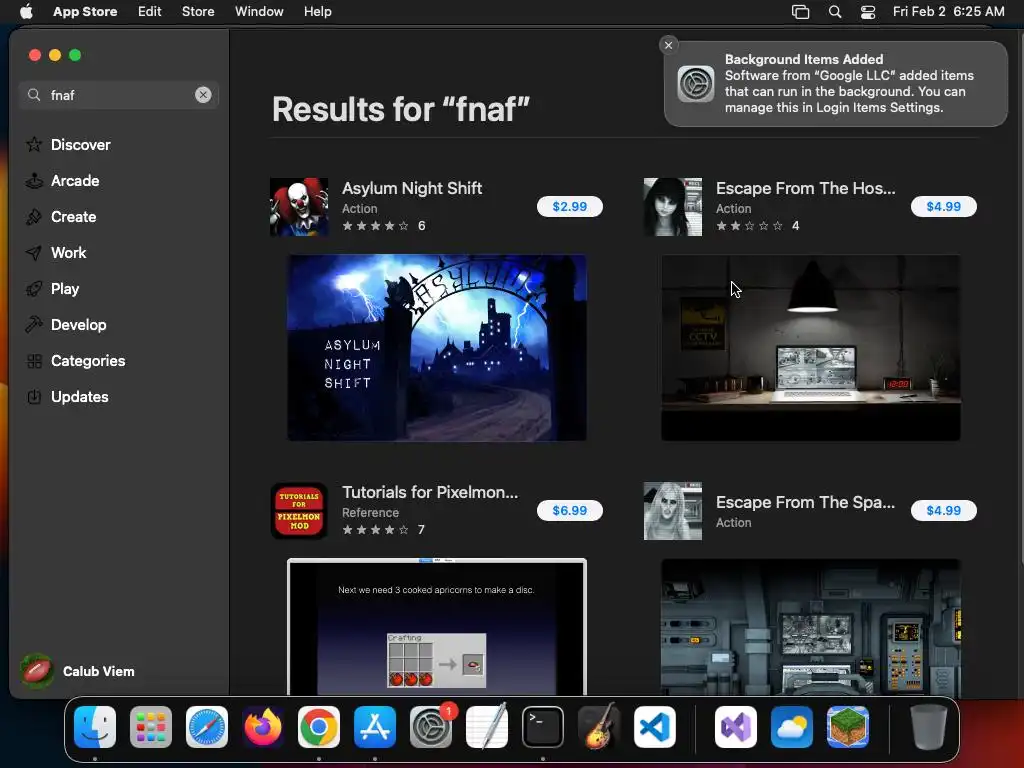Screen dimensions: 1024x768
Task: Clear the fnaf search text
Action: [203, 95]
